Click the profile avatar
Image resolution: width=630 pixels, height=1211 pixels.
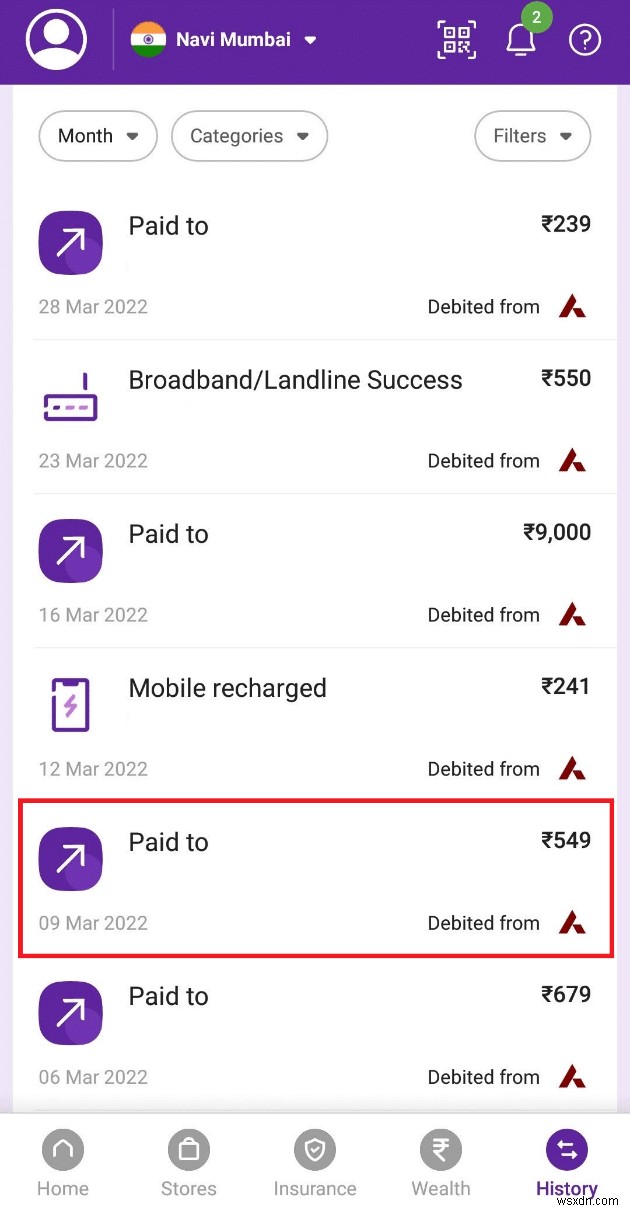[55, 40]
